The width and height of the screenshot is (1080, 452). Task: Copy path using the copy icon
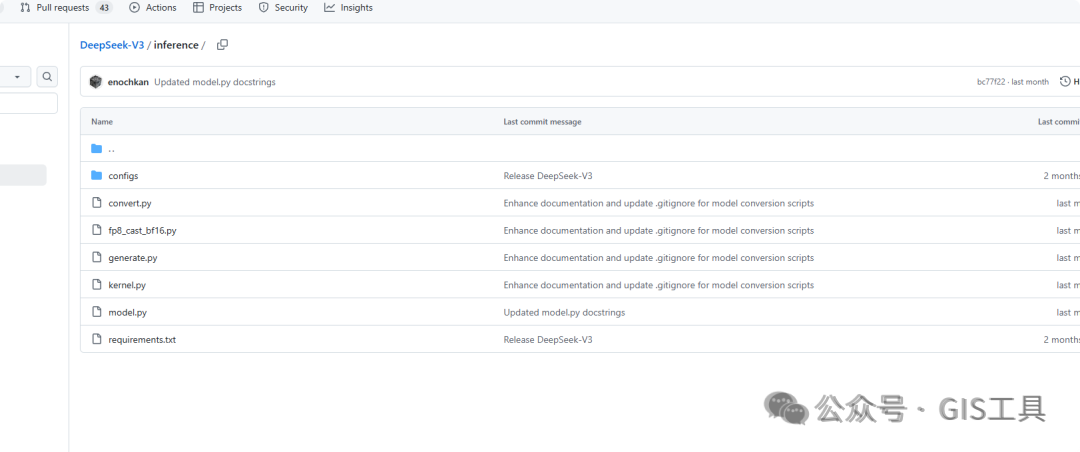tap(222, 45)
